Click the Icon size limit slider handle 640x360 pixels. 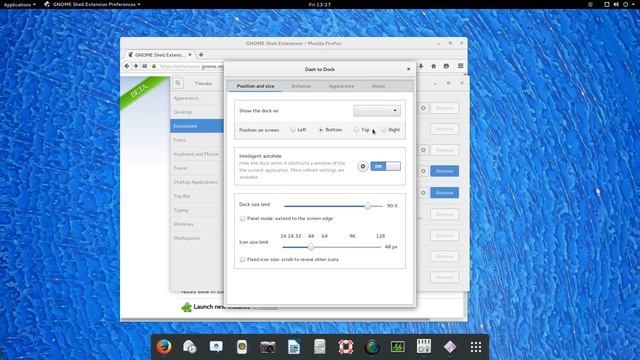(311, 247)
